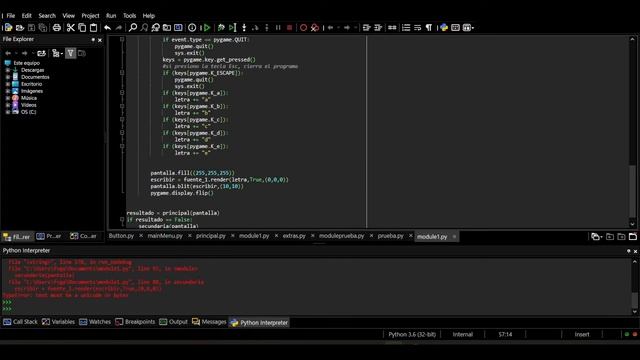Collapse the K_ESCAPE if-block fold marker

122,73
